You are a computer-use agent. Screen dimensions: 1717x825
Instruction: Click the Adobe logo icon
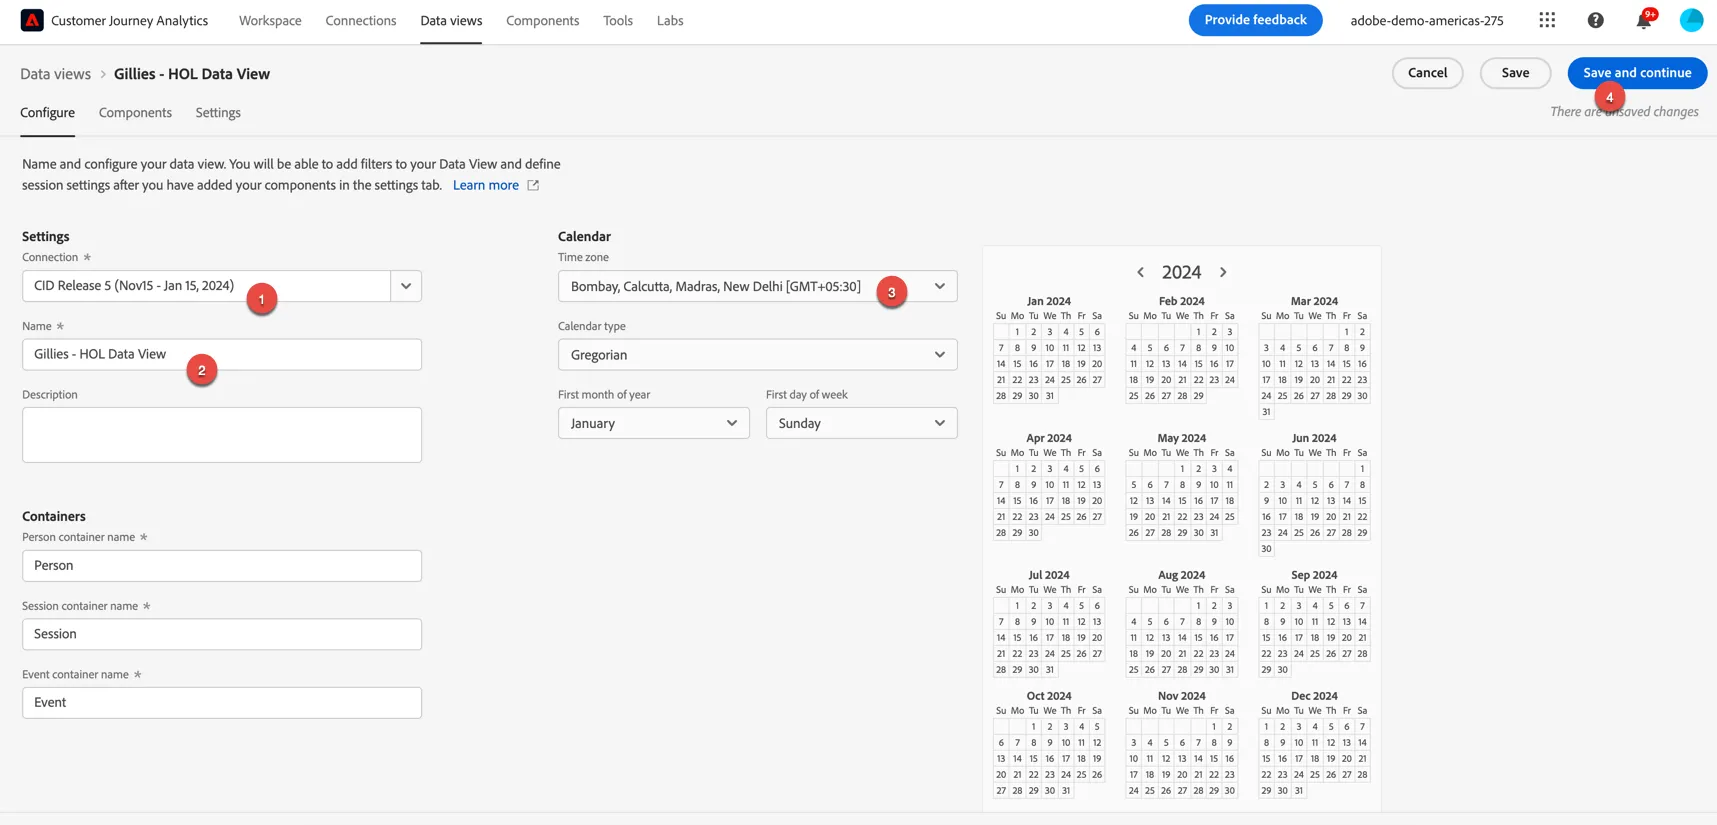pos(32,20)
